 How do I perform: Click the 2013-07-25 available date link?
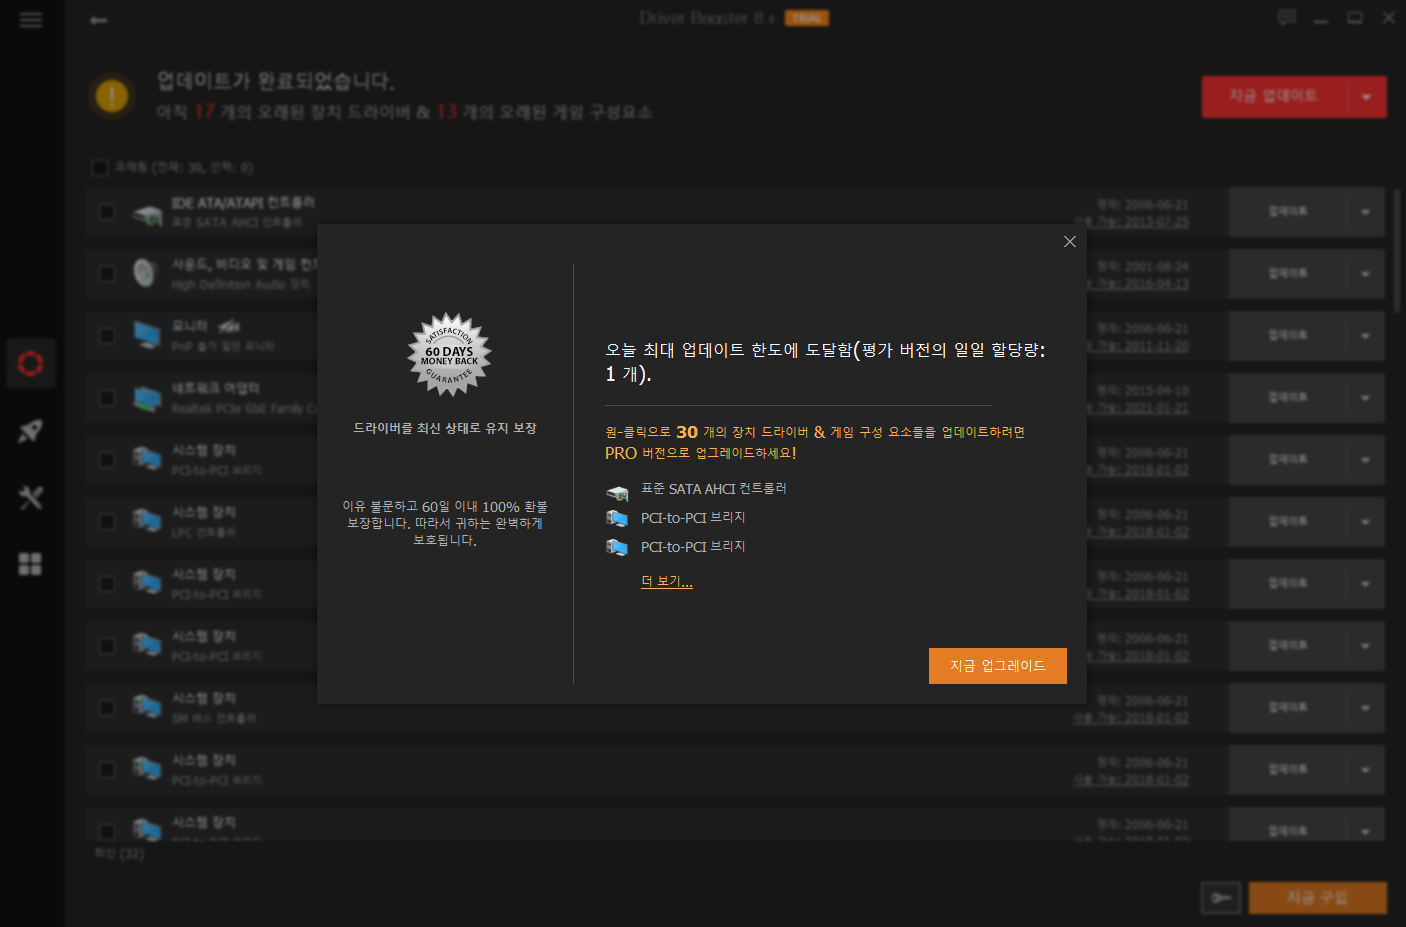1132,222
